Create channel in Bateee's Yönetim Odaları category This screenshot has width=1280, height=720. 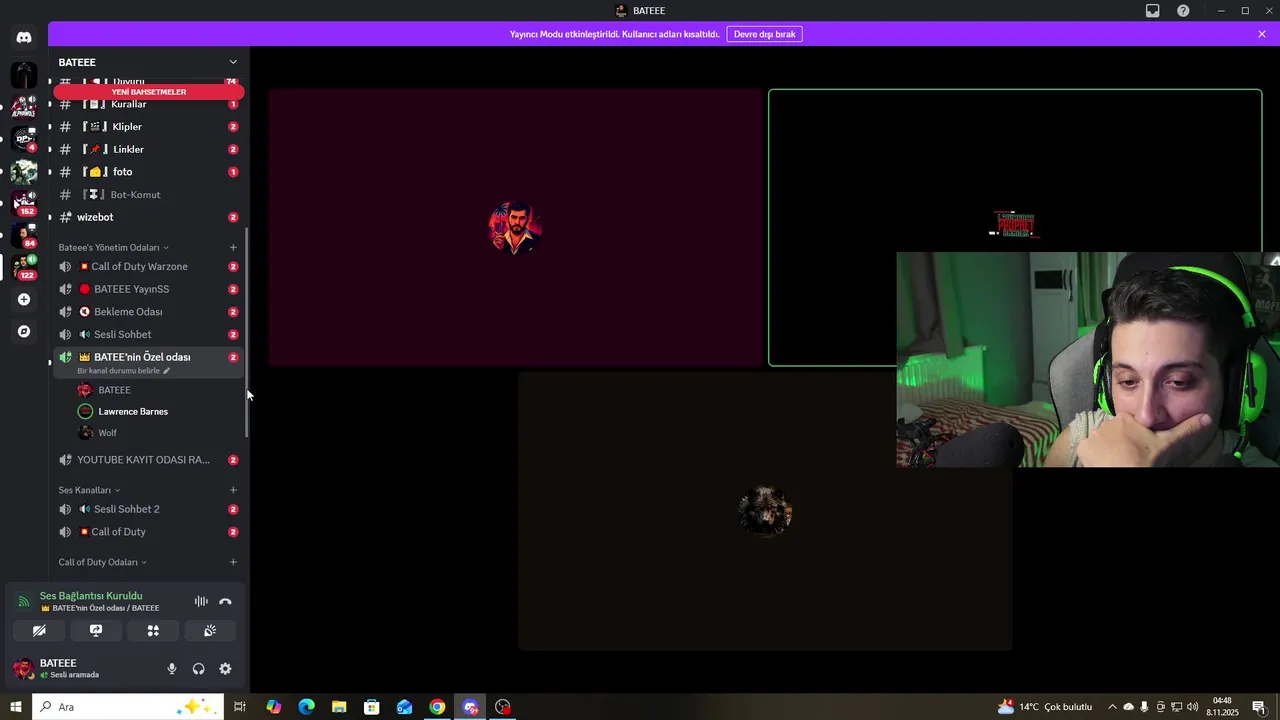(233, 247)
